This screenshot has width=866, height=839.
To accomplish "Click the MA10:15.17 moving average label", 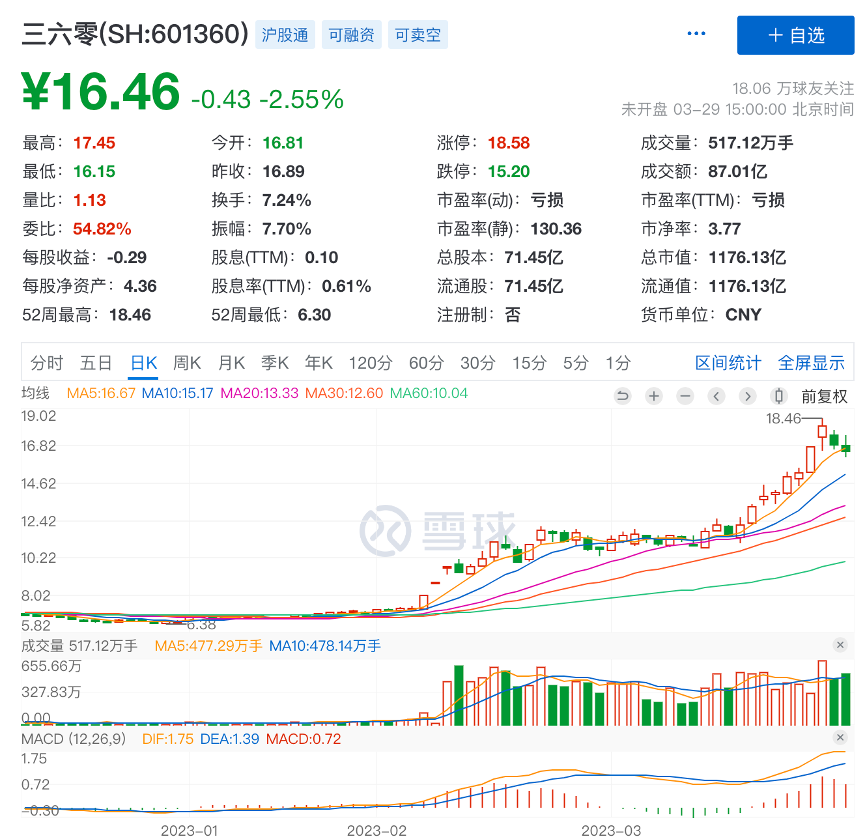I will [177, 393].
